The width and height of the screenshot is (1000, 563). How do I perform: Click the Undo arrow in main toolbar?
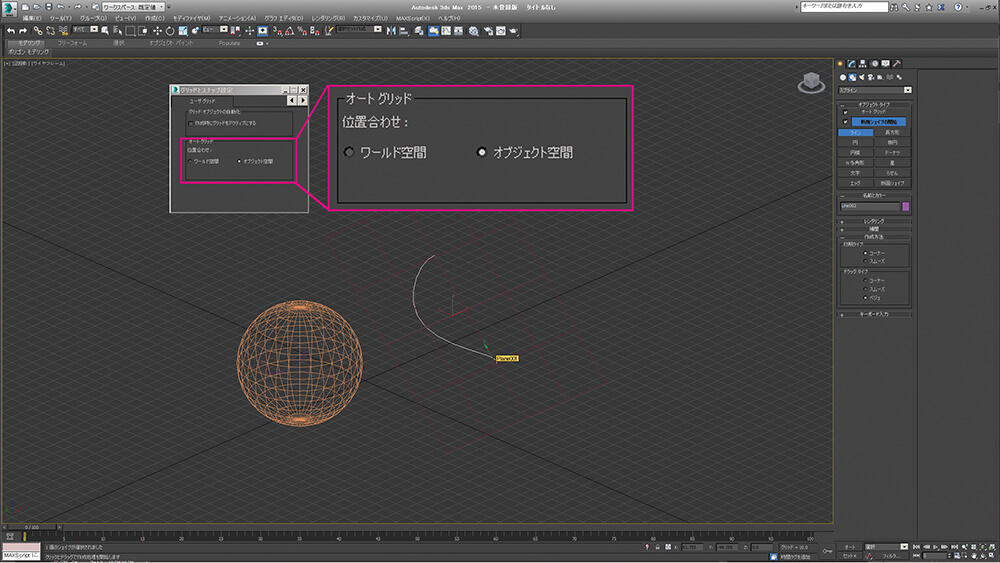pyautogui.click(x=11, y=31)
